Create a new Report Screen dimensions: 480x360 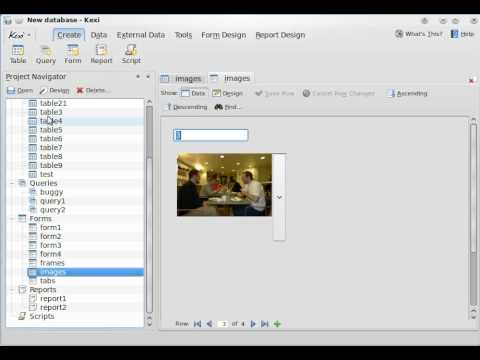pyautogui.click(x=101, y=54)
